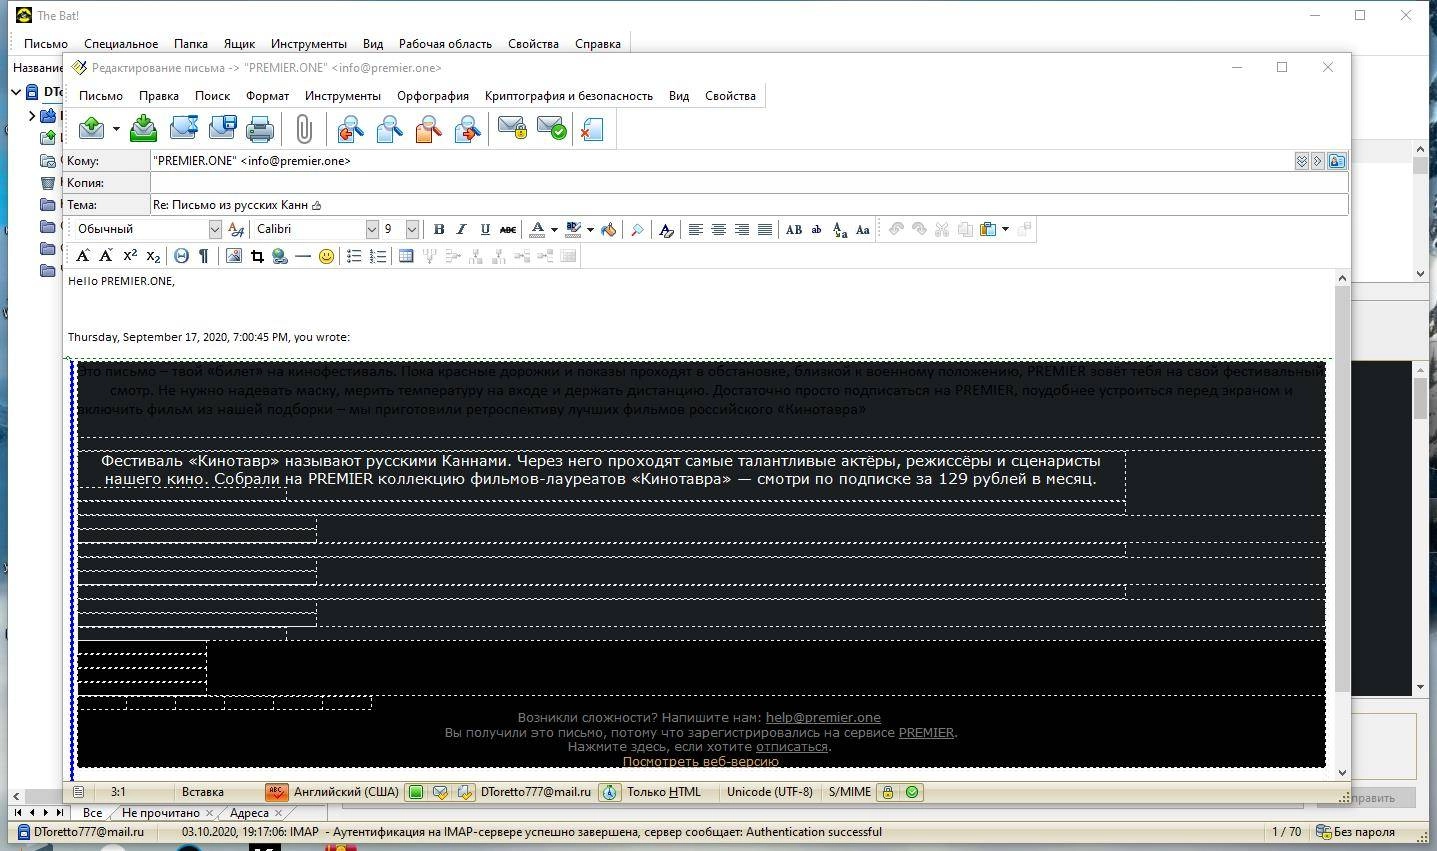Screen dimensions: 1437x851
Task: Toggle underline formatting
Action: point(485,229)
